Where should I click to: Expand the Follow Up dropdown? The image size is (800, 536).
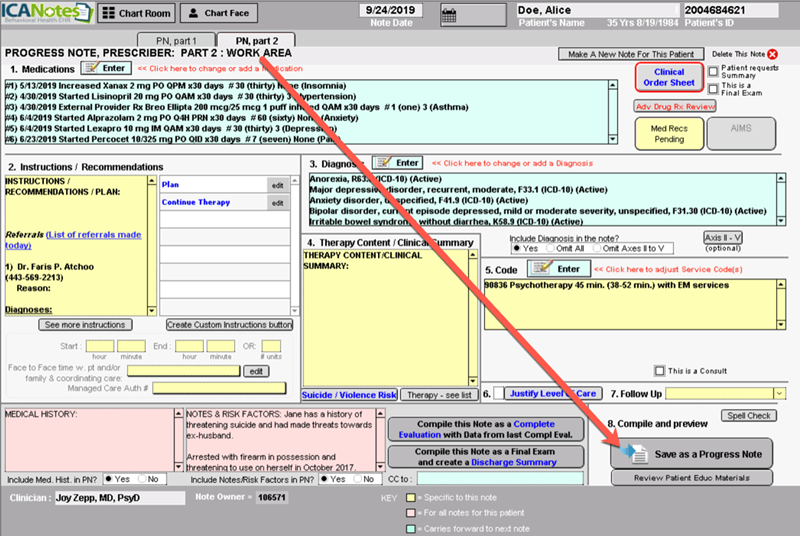tap(779, 394)
